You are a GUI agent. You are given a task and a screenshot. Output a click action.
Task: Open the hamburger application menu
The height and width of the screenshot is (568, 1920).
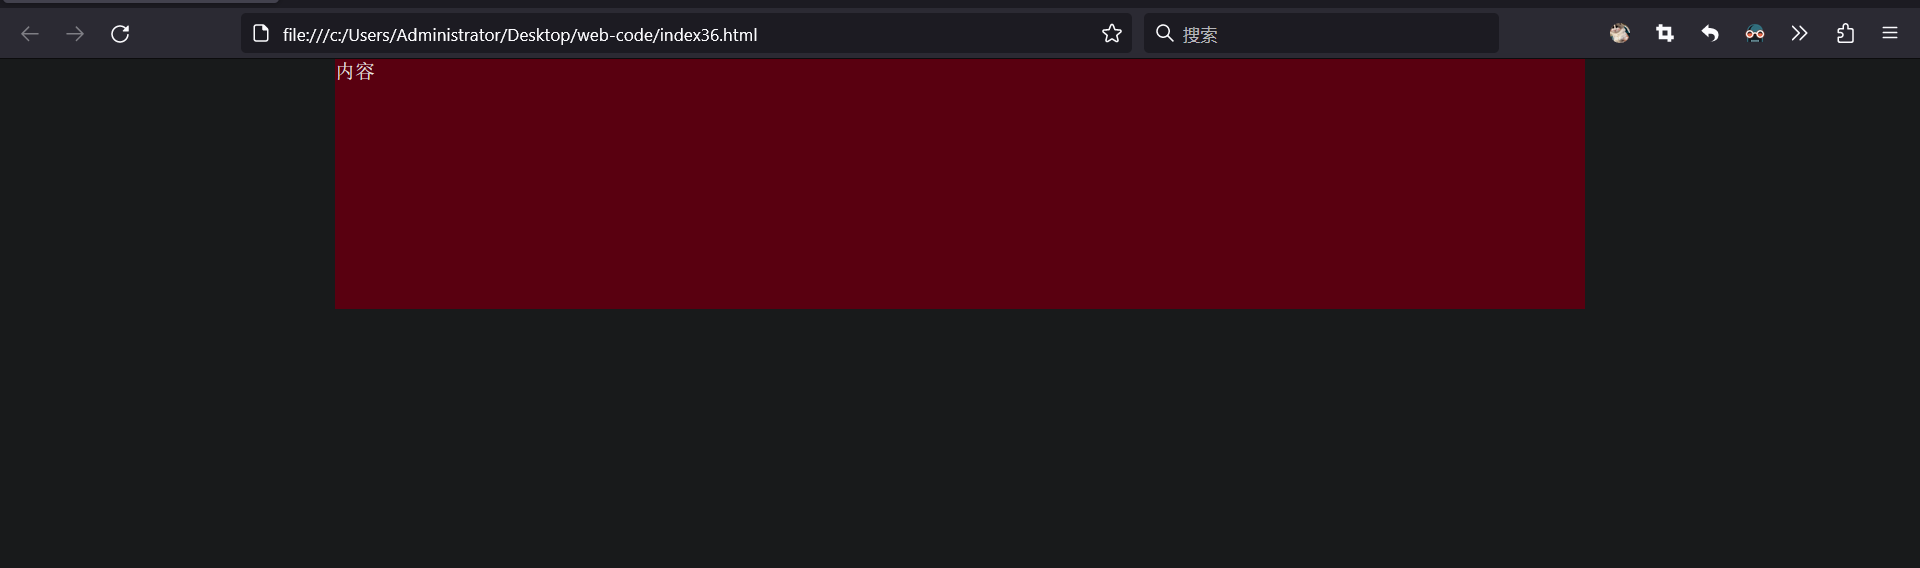click(1890, 34)
